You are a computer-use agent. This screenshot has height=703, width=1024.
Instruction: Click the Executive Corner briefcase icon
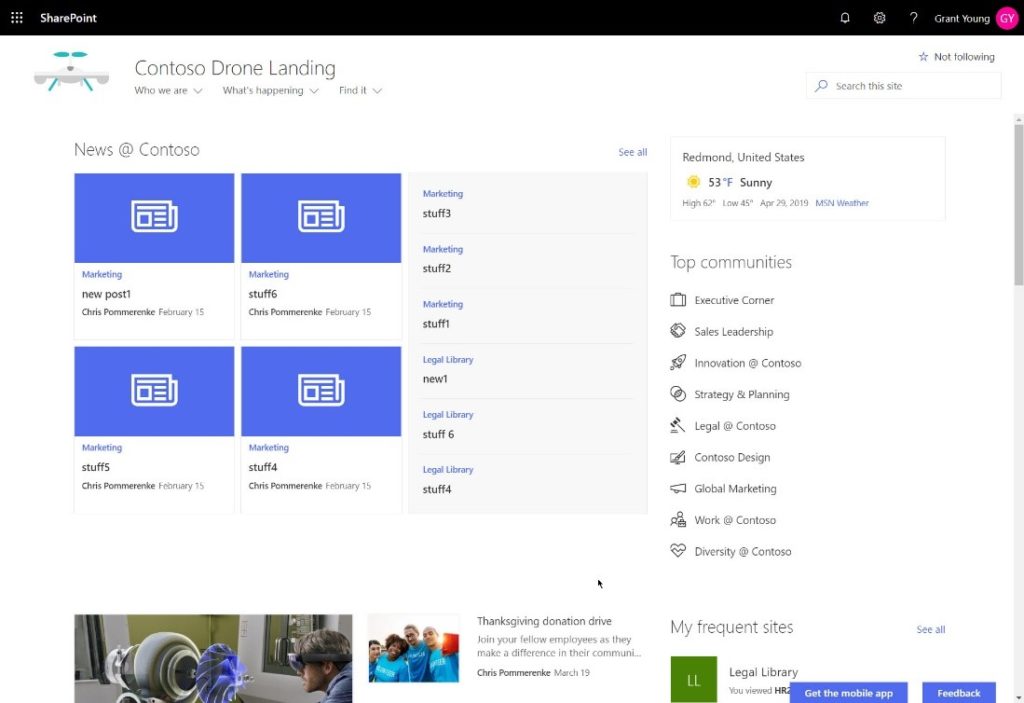tap(678, 300)
